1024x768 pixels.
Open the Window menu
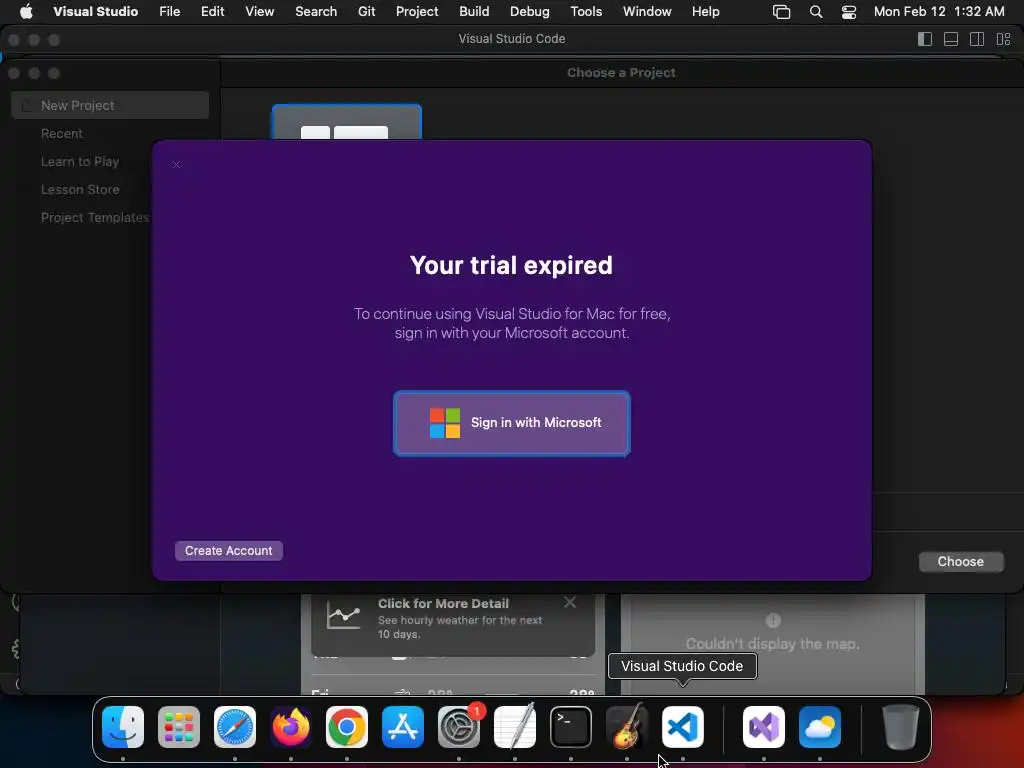click(647, 12)
